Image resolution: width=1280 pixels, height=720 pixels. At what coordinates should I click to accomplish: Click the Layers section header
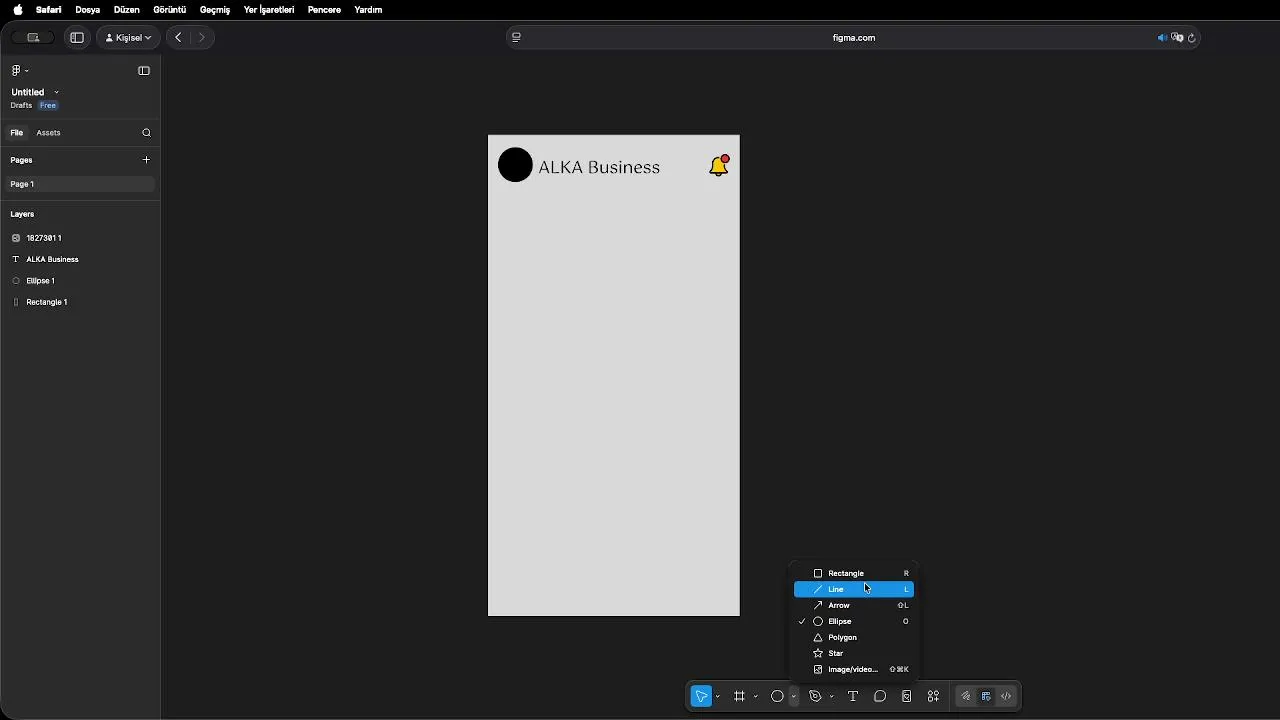tap(22, 214)
